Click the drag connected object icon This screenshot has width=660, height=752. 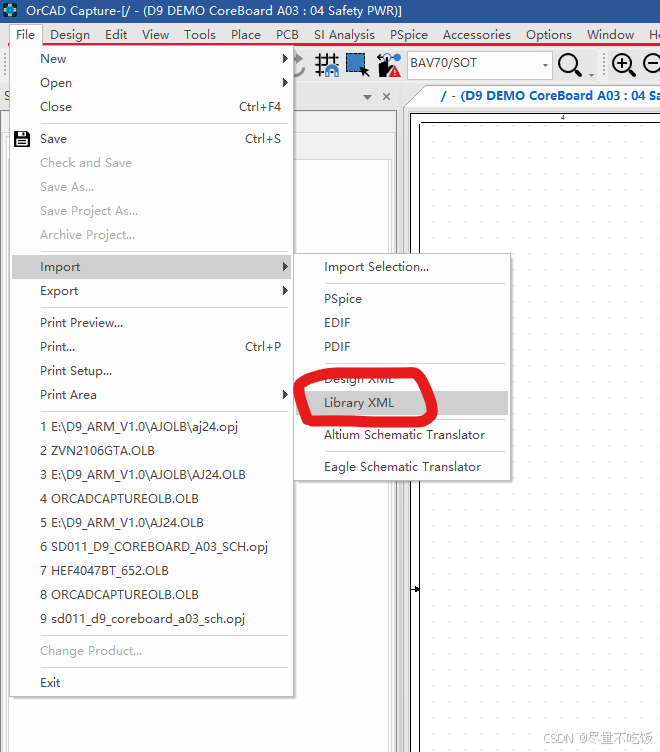pyautogui.click(x=389, y=65)
